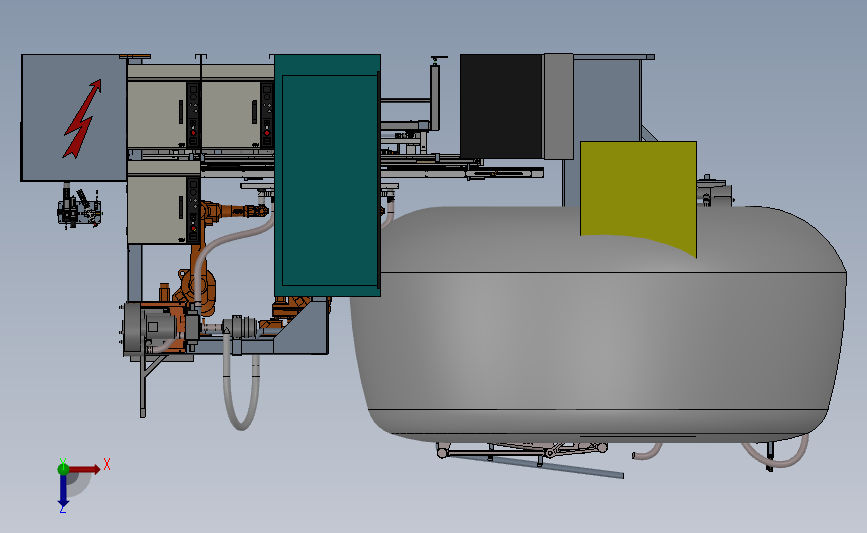Select the gray electric motor at lower left
The height and width of the screenshot is (533, 867).
click(149, 328)
